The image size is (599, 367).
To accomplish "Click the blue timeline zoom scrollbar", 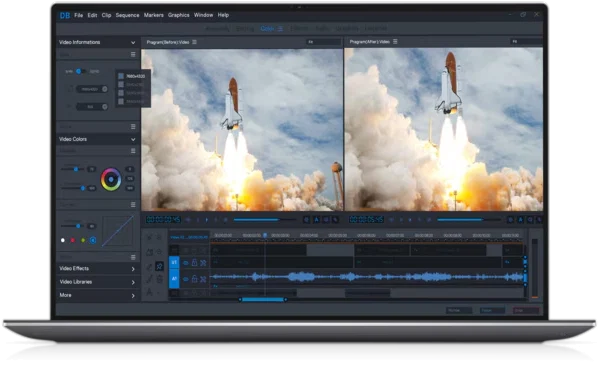I will click(x=263, y=300).
